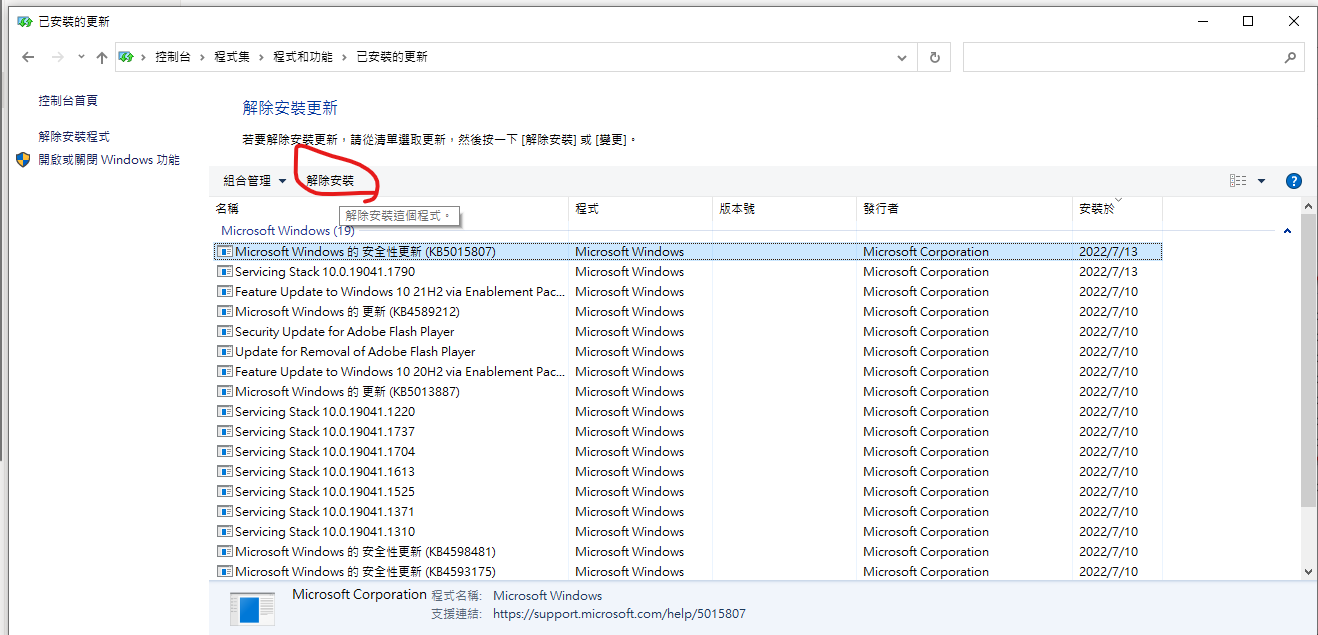Viewport: 1318px width, 635px height.
Task: Select Servicing Stack 10.0.19041.1704 row
Action: [x=688, y=452]
